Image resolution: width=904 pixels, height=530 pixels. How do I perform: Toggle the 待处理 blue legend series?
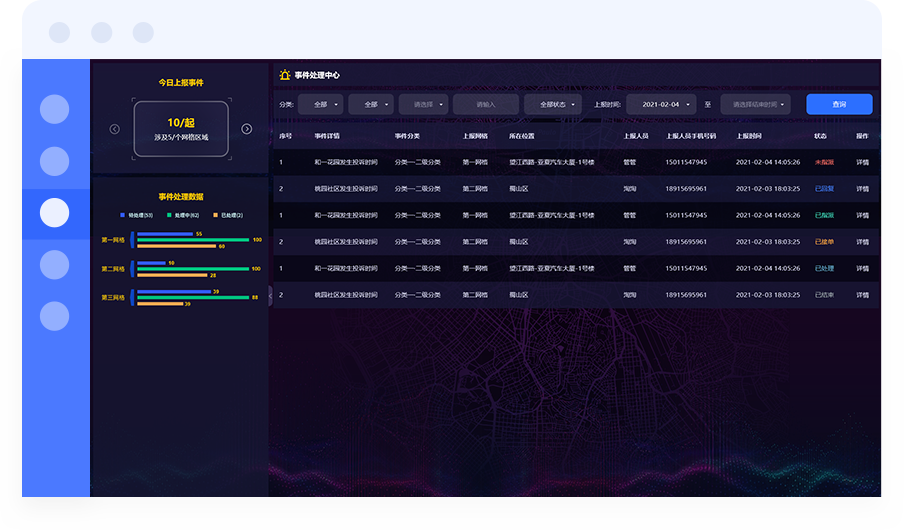(135, 215)
